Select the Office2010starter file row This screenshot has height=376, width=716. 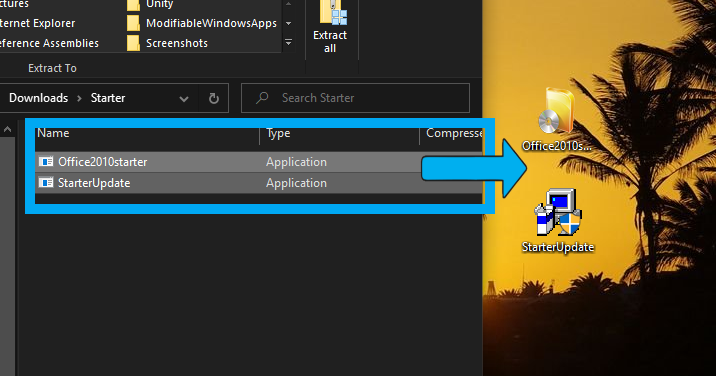(258, 162)
